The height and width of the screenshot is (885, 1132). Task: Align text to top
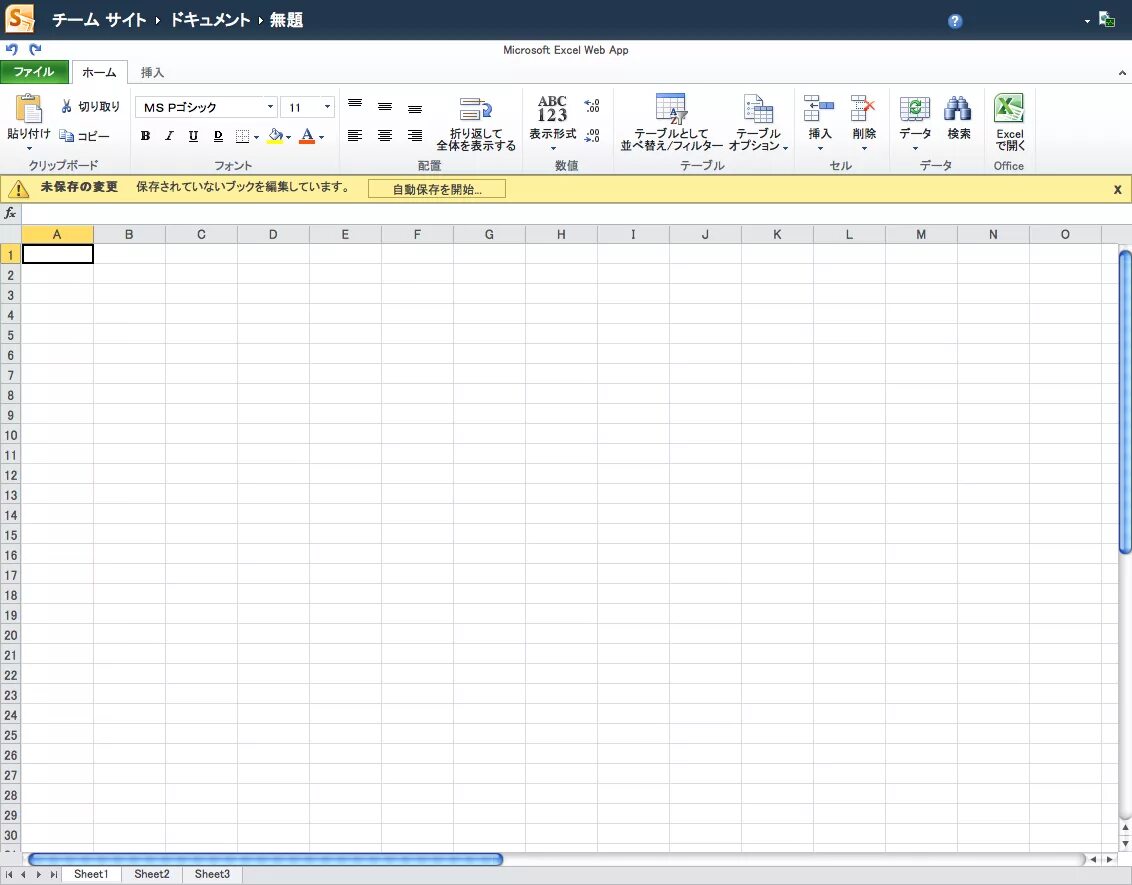(354, 105)
